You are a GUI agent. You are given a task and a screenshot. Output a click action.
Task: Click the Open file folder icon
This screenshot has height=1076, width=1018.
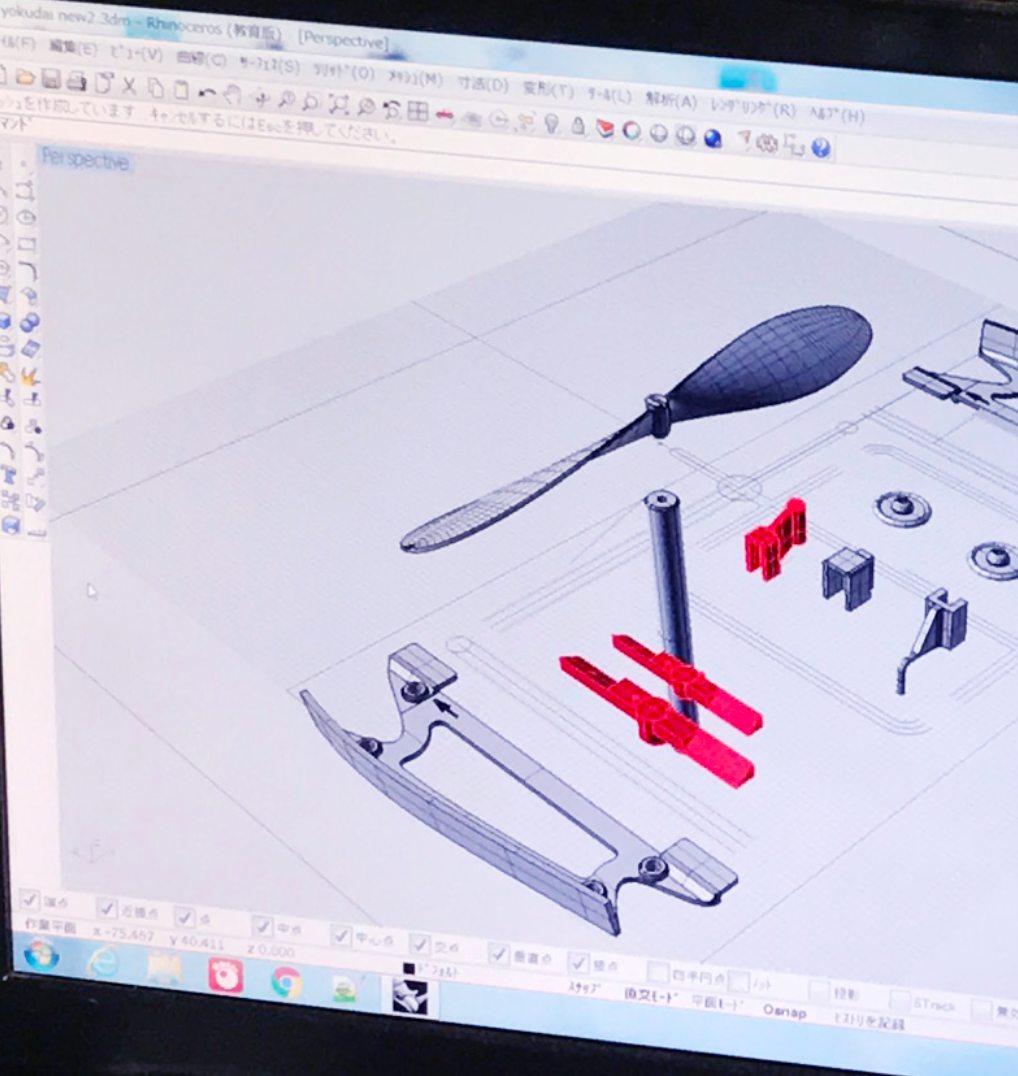click(25, 77)
